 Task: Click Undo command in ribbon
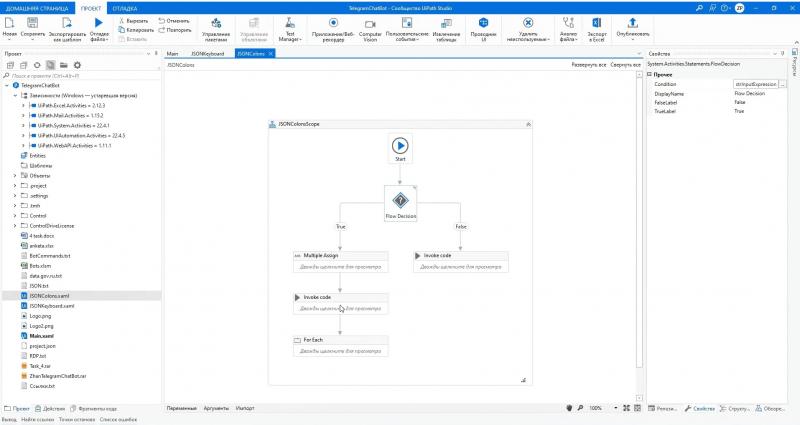click(x=174, y=21)
